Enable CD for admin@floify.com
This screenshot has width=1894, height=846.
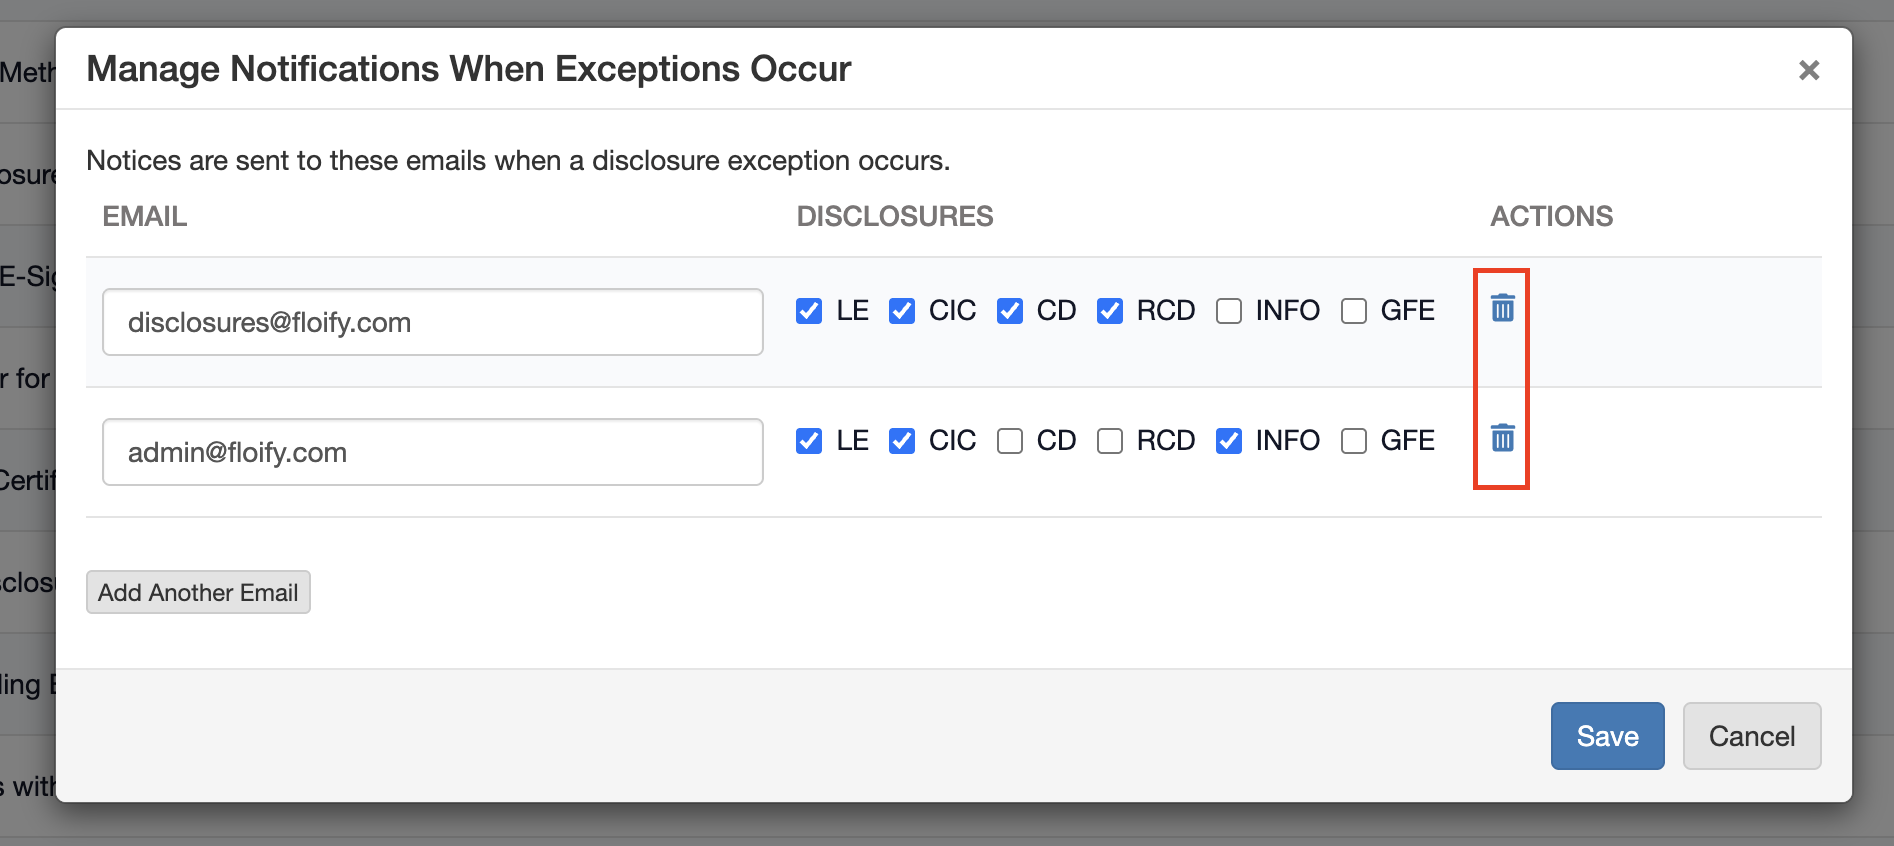click(1010, 441)
